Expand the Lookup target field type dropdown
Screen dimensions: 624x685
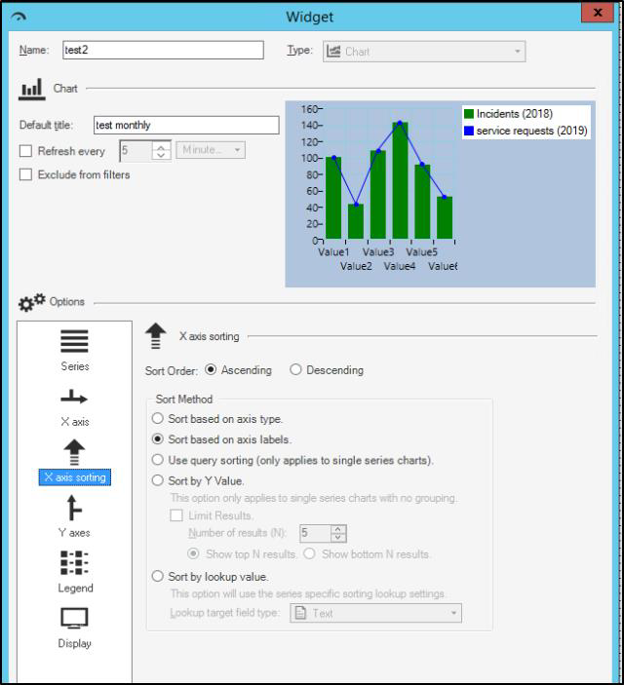(x=376, y=613)
